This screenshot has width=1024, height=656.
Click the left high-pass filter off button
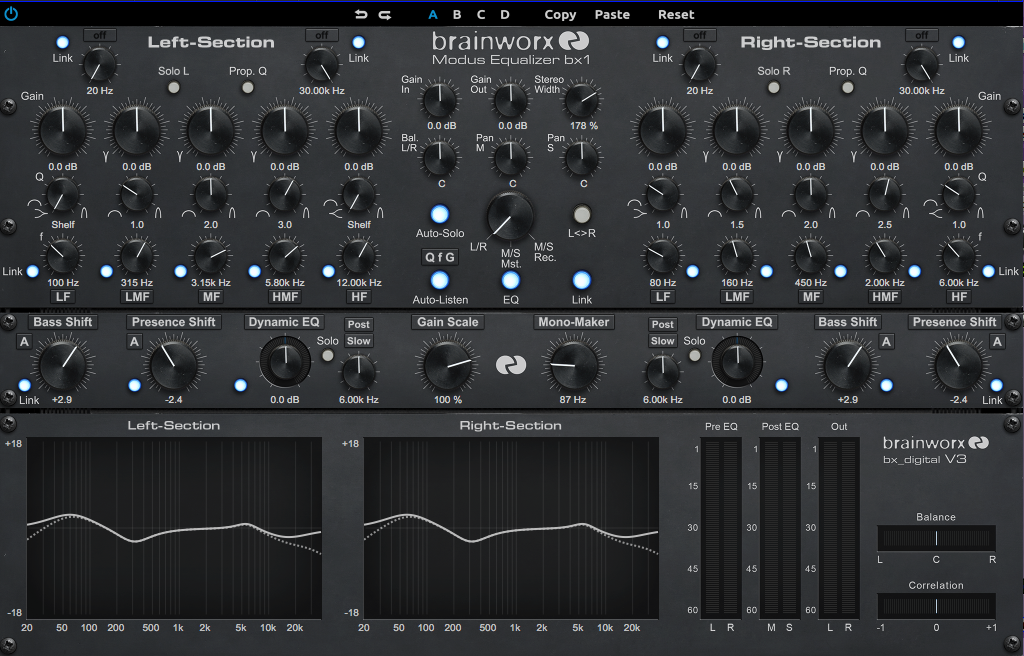coord(100,35)
